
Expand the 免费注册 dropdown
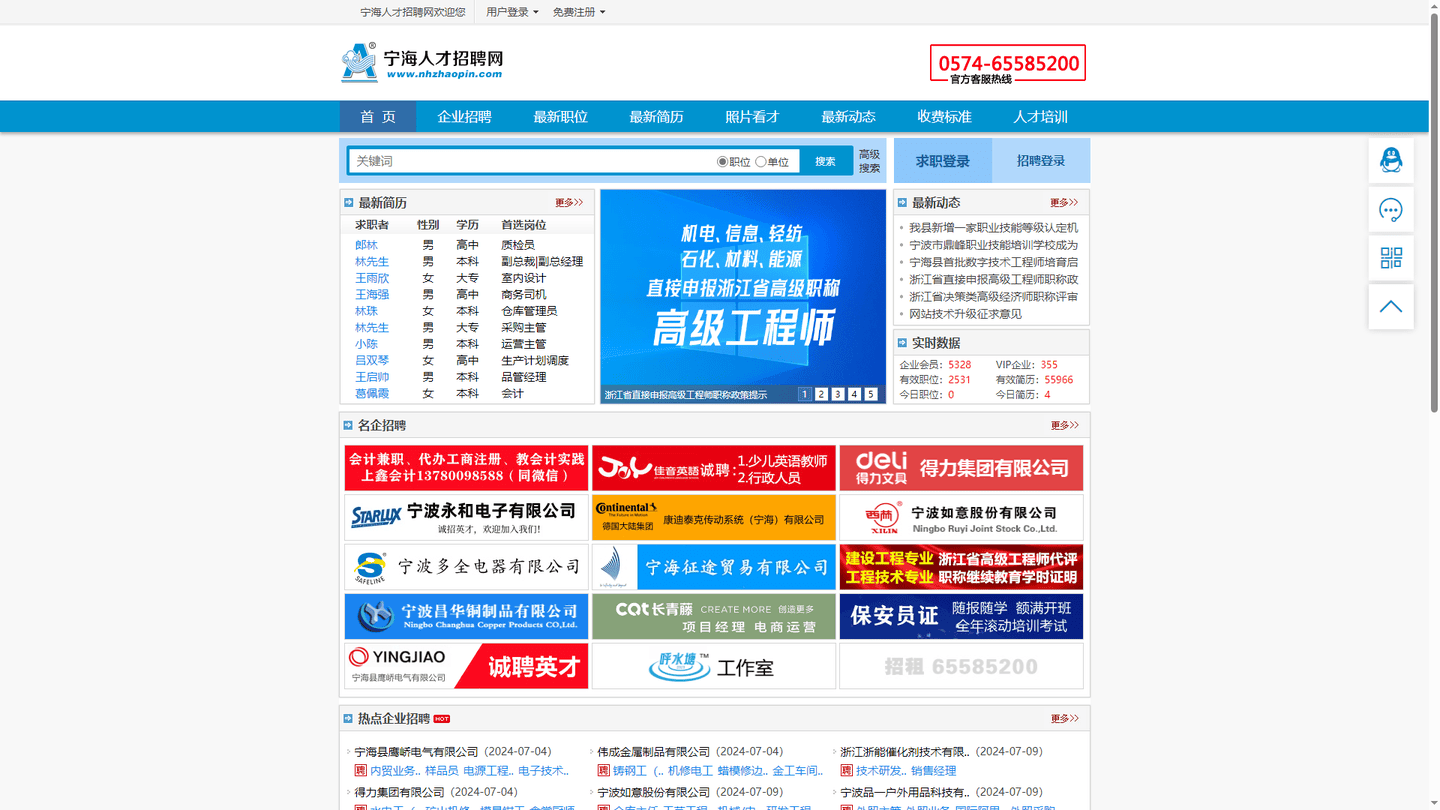point(579,12)
